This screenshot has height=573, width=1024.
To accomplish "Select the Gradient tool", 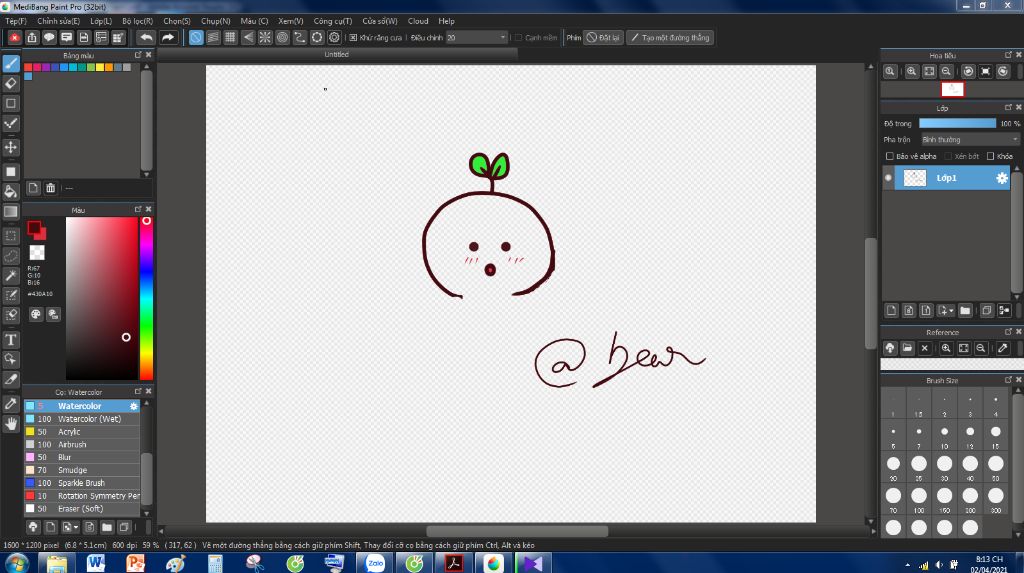I will (x=11, y=212).
